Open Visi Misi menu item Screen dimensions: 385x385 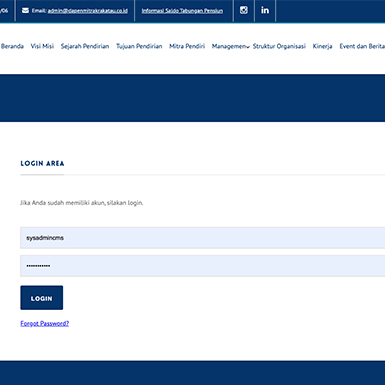[42, 46]
